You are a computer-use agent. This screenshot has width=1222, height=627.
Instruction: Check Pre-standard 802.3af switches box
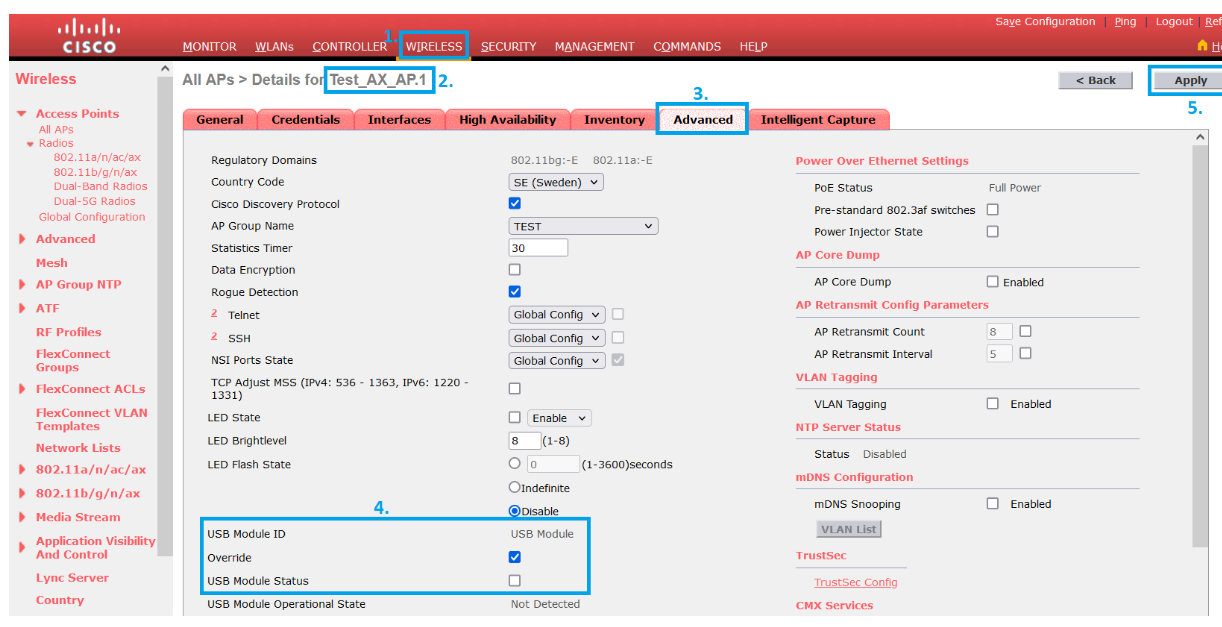[993, 210]
